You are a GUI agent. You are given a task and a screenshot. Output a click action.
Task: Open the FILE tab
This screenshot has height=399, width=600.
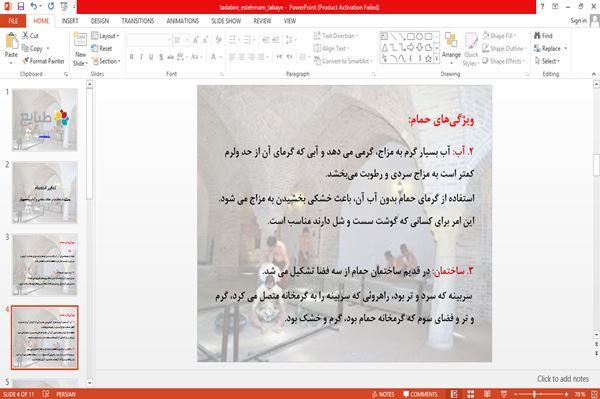(13, 21)
